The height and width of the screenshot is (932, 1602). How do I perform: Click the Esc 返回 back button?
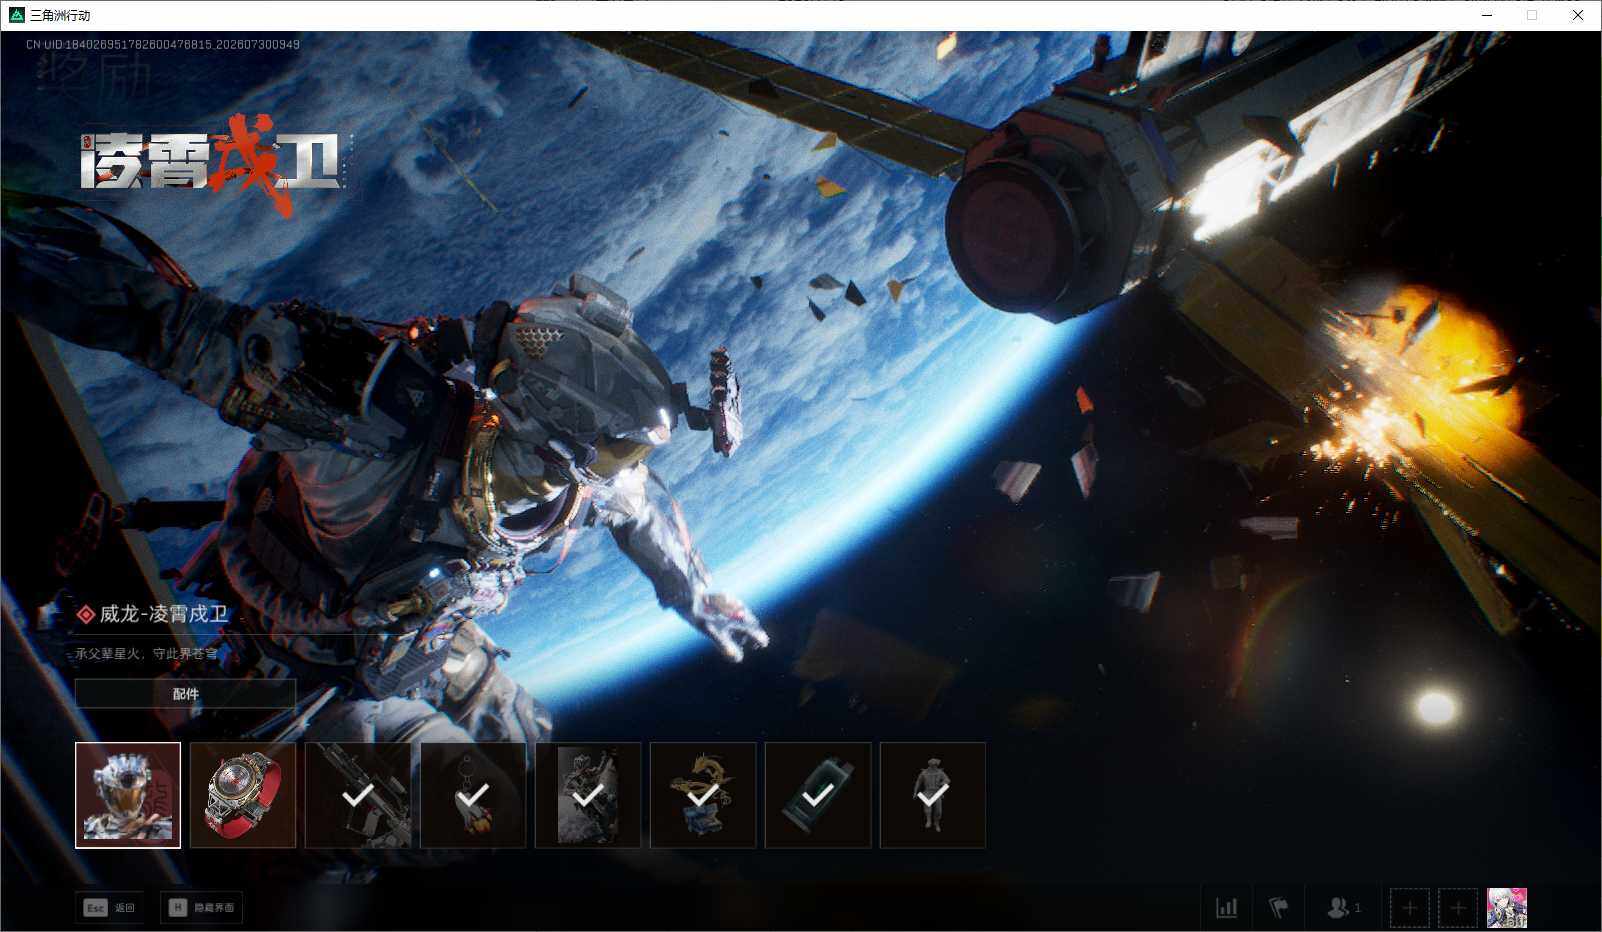coord(109,907)
